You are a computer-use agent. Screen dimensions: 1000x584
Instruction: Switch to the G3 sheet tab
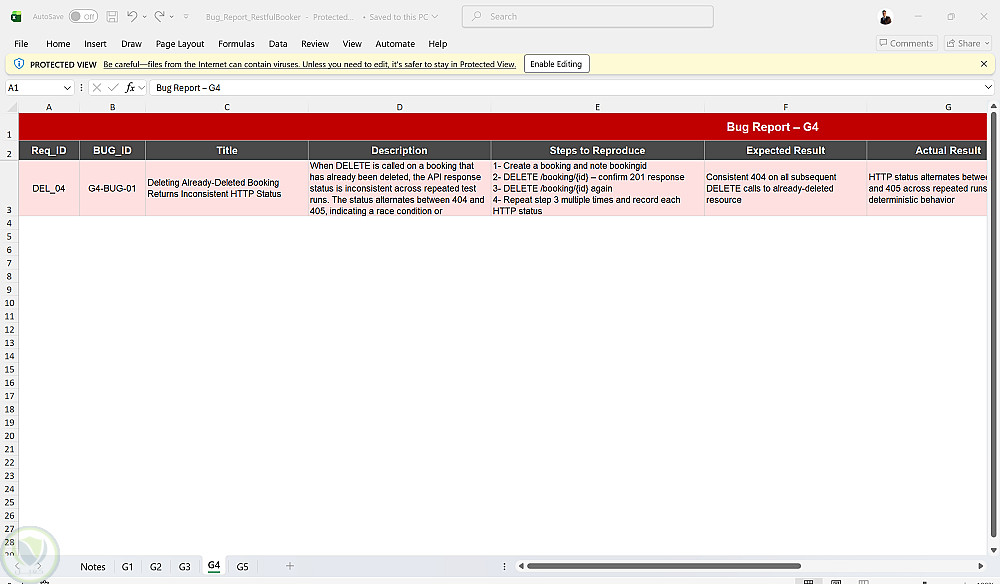pos(184,566)
